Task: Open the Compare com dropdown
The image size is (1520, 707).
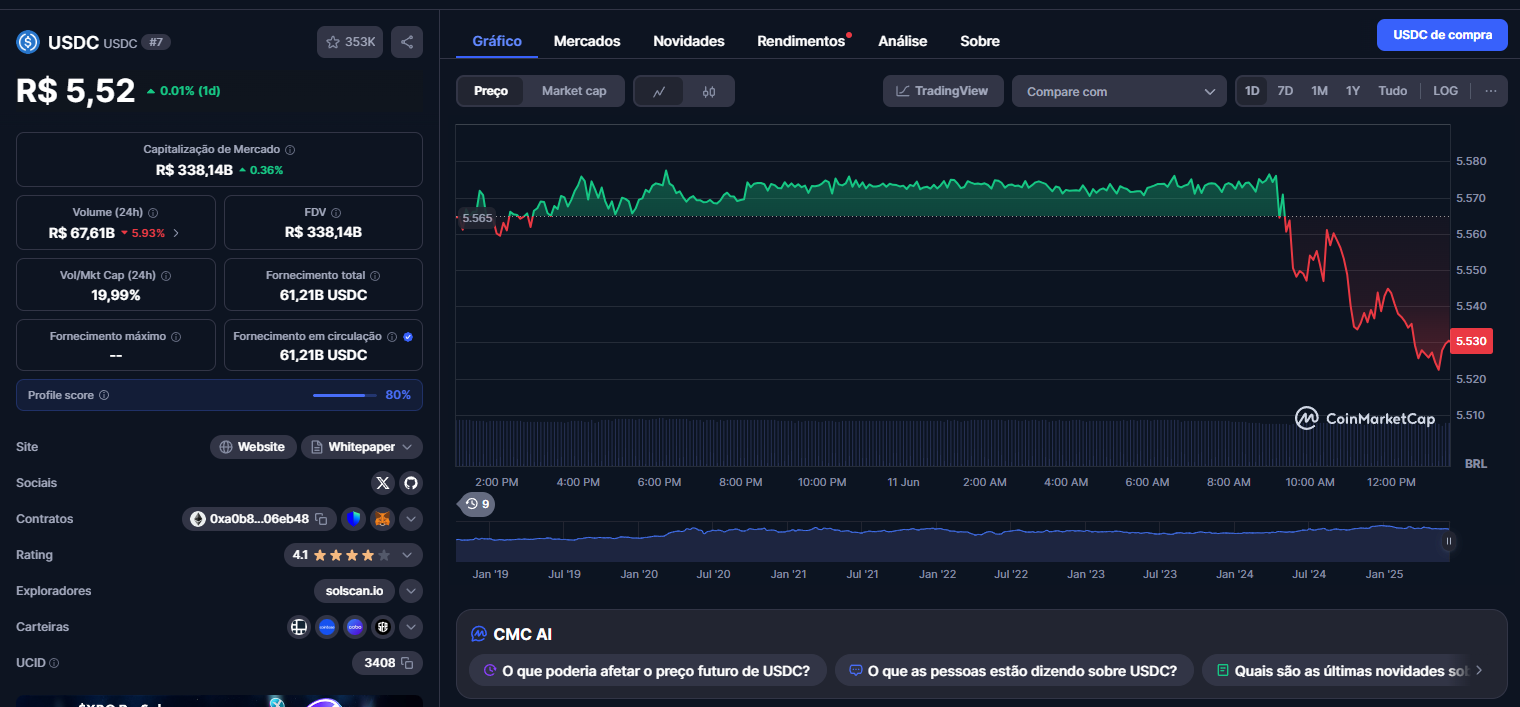Action: [x=1119, y=91]
